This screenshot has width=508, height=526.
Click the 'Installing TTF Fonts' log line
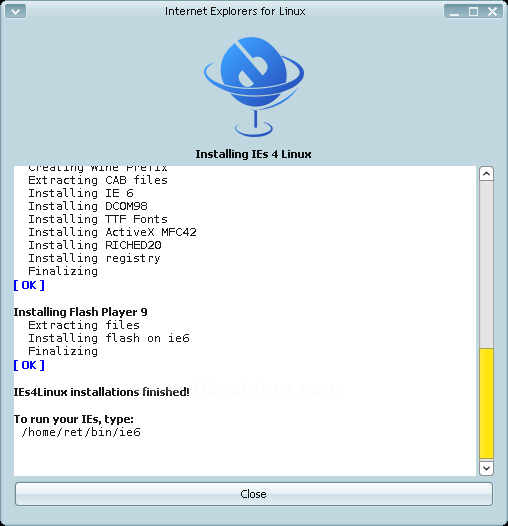pyautogui.click(x=98, y=219)
